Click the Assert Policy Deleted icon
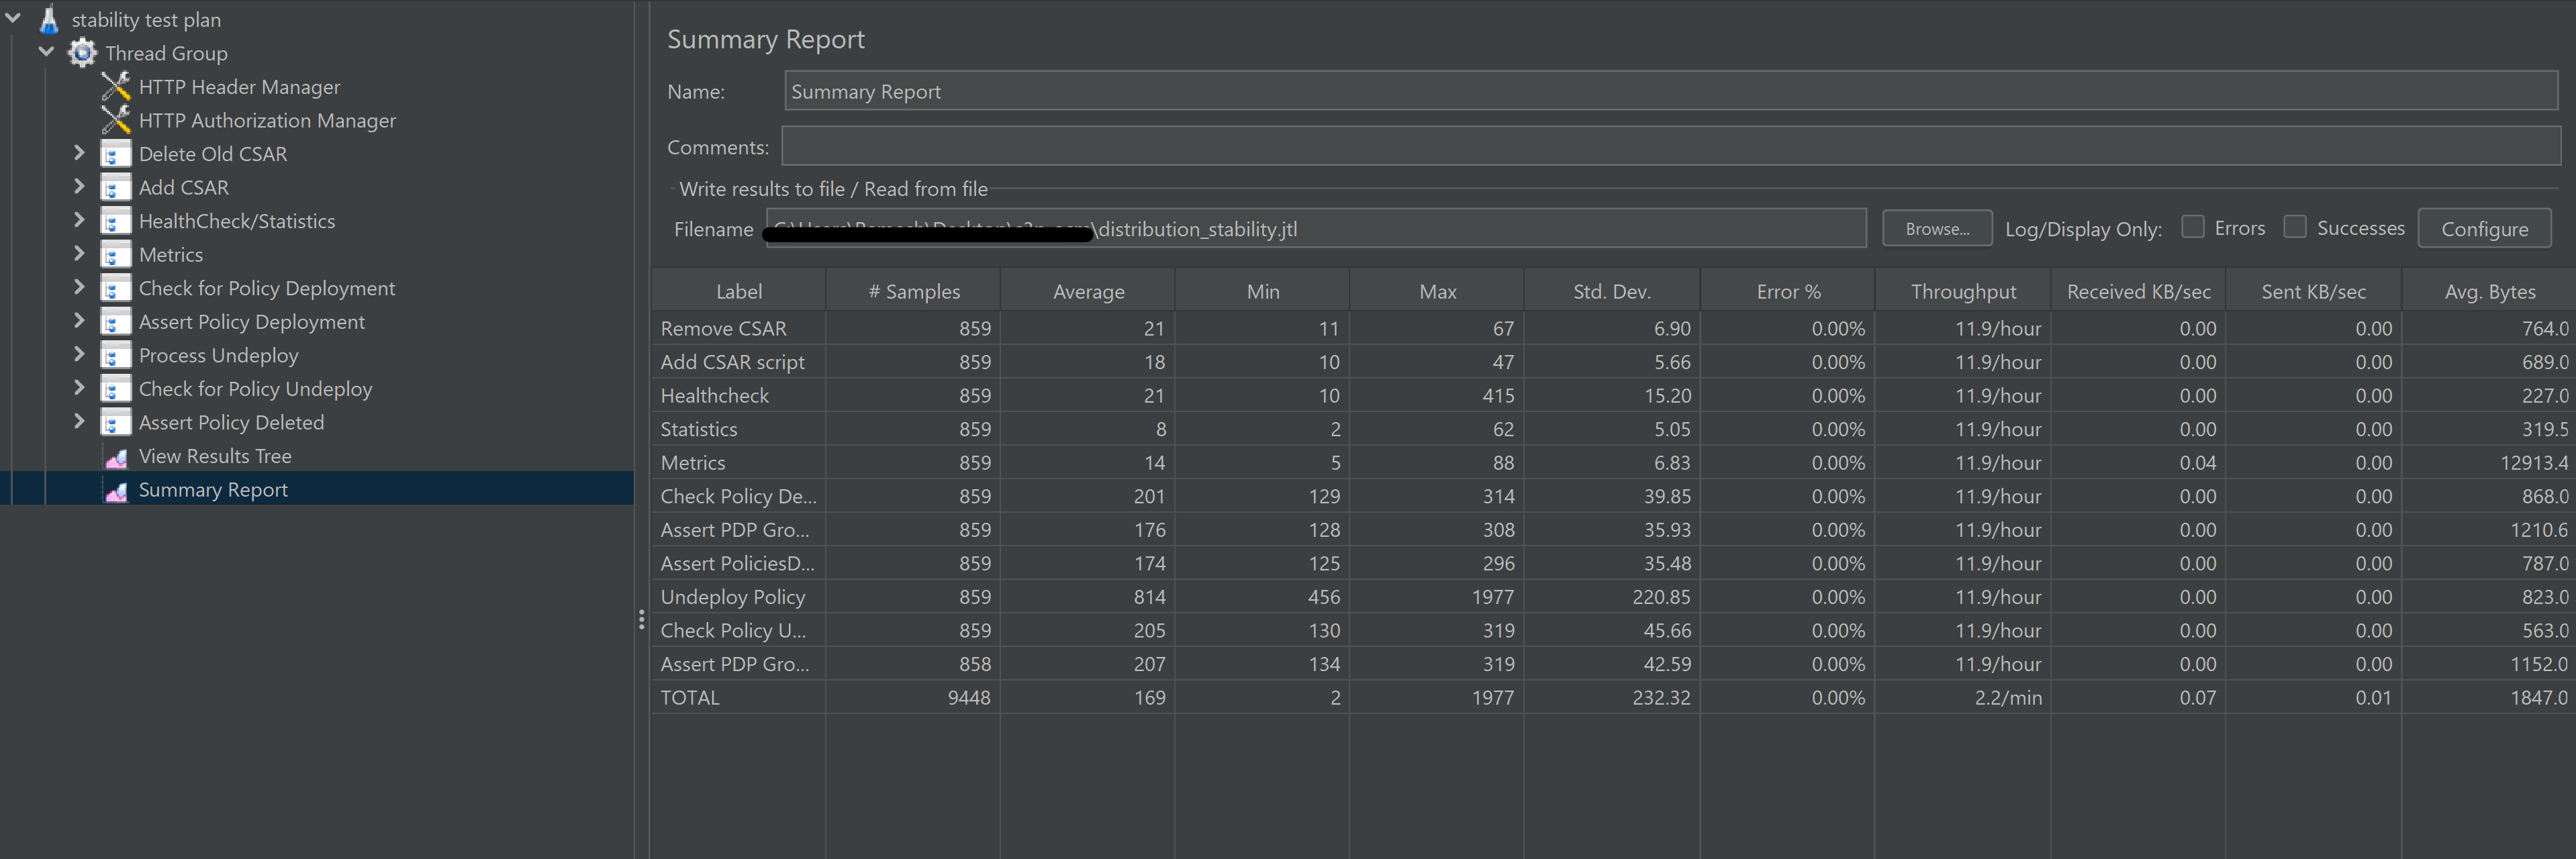 (x=116, y=422)
